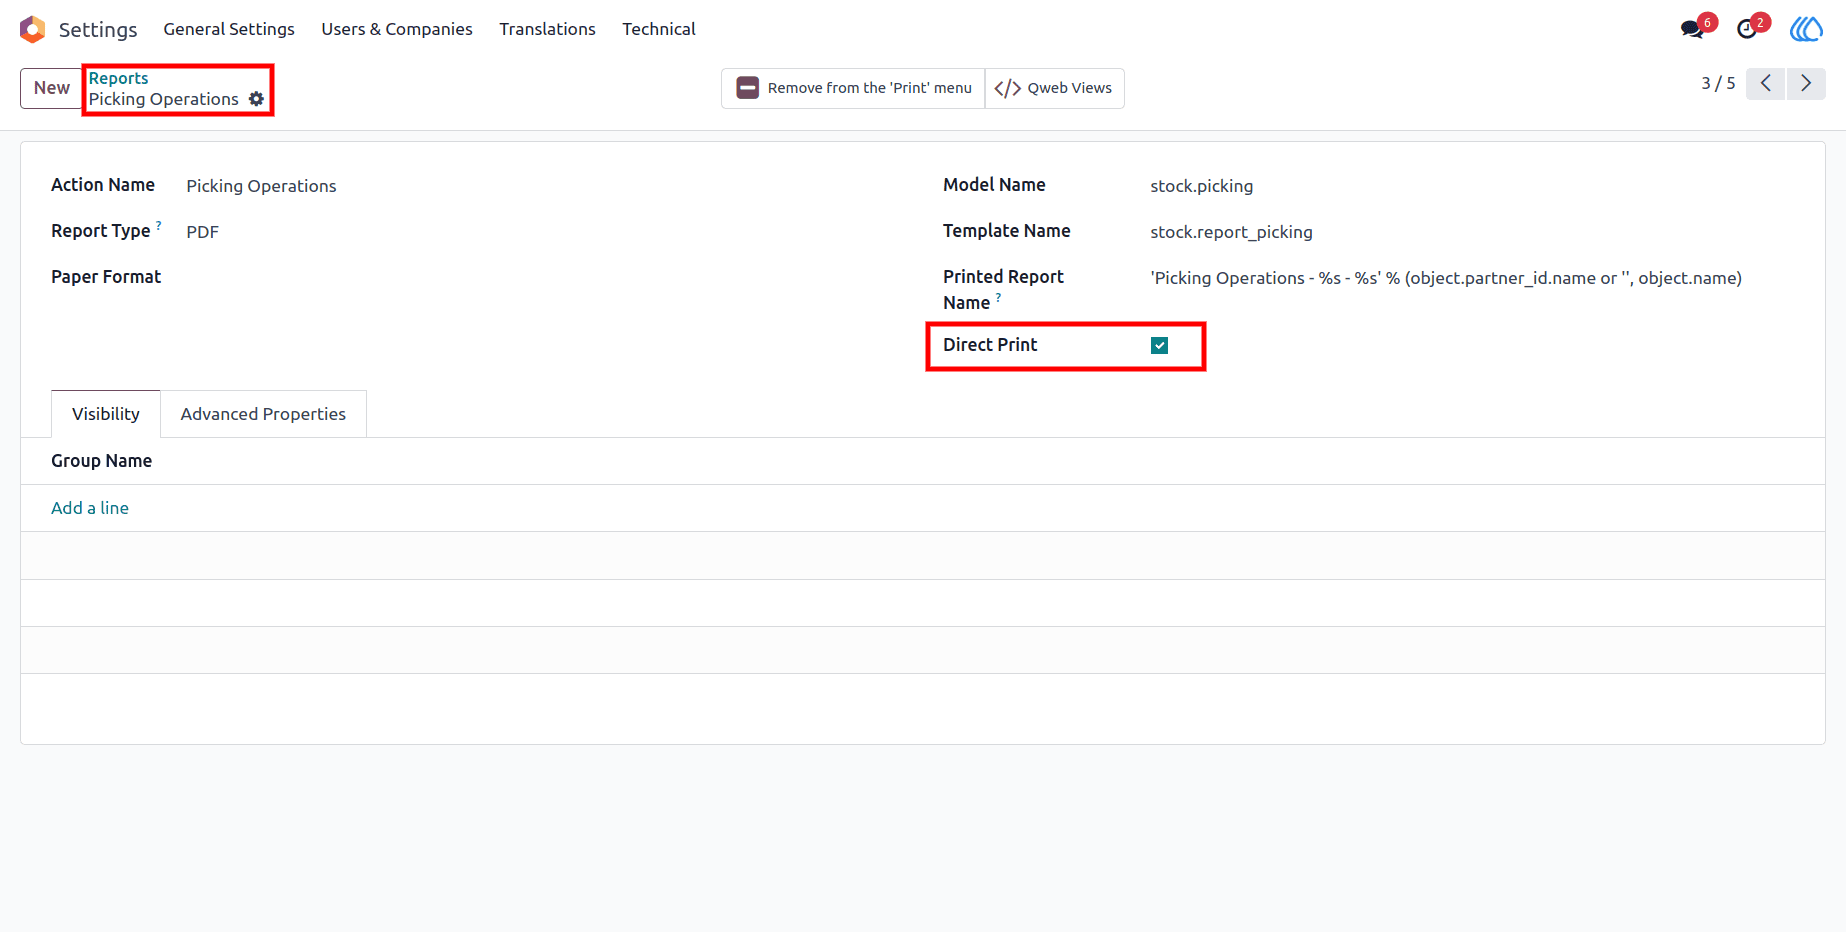The image size is (1846, 932).
Task: Go to the next record arrow
Action: click(1806, 83)
